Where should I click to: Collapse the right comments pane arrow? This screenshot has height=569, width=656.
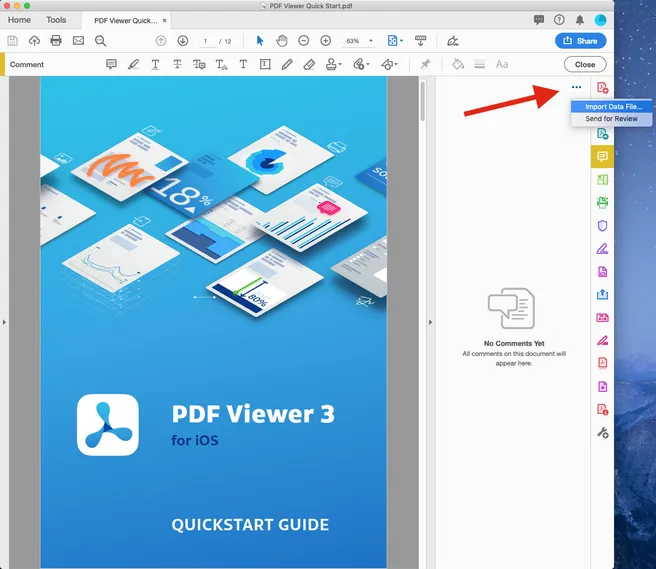pos(430,322)
